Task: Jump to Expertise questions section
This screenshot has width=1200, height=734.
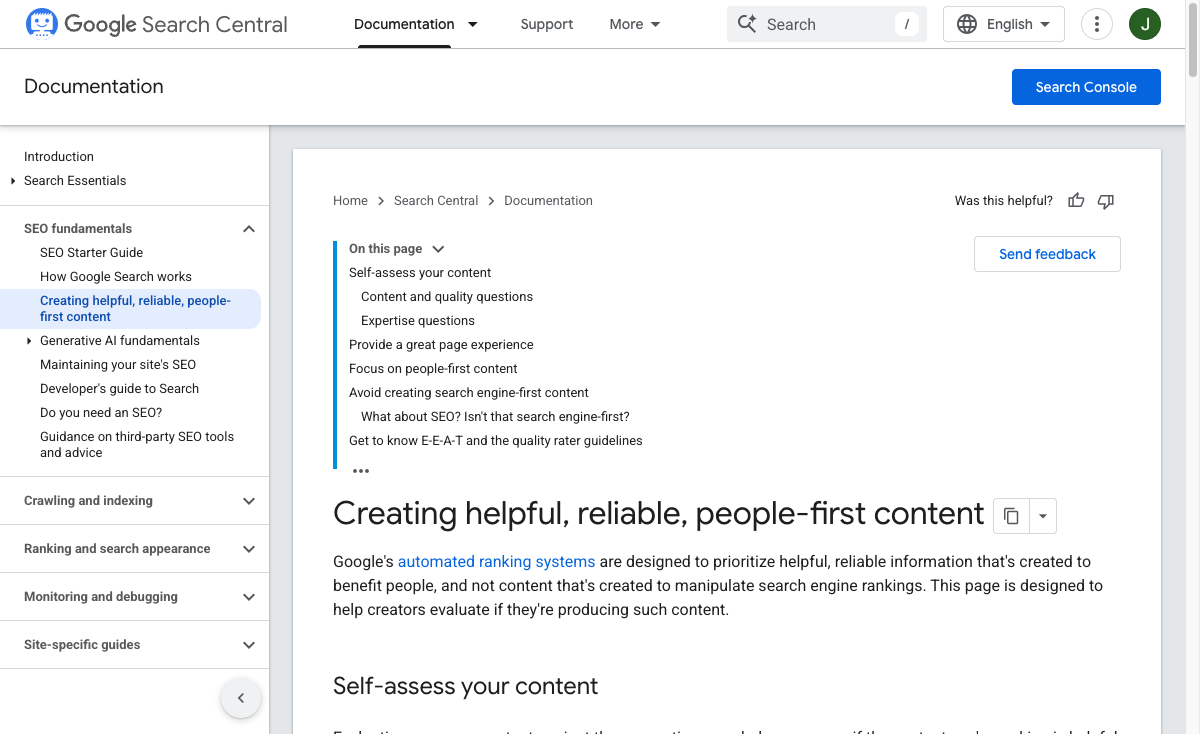Action: [418, 321]
